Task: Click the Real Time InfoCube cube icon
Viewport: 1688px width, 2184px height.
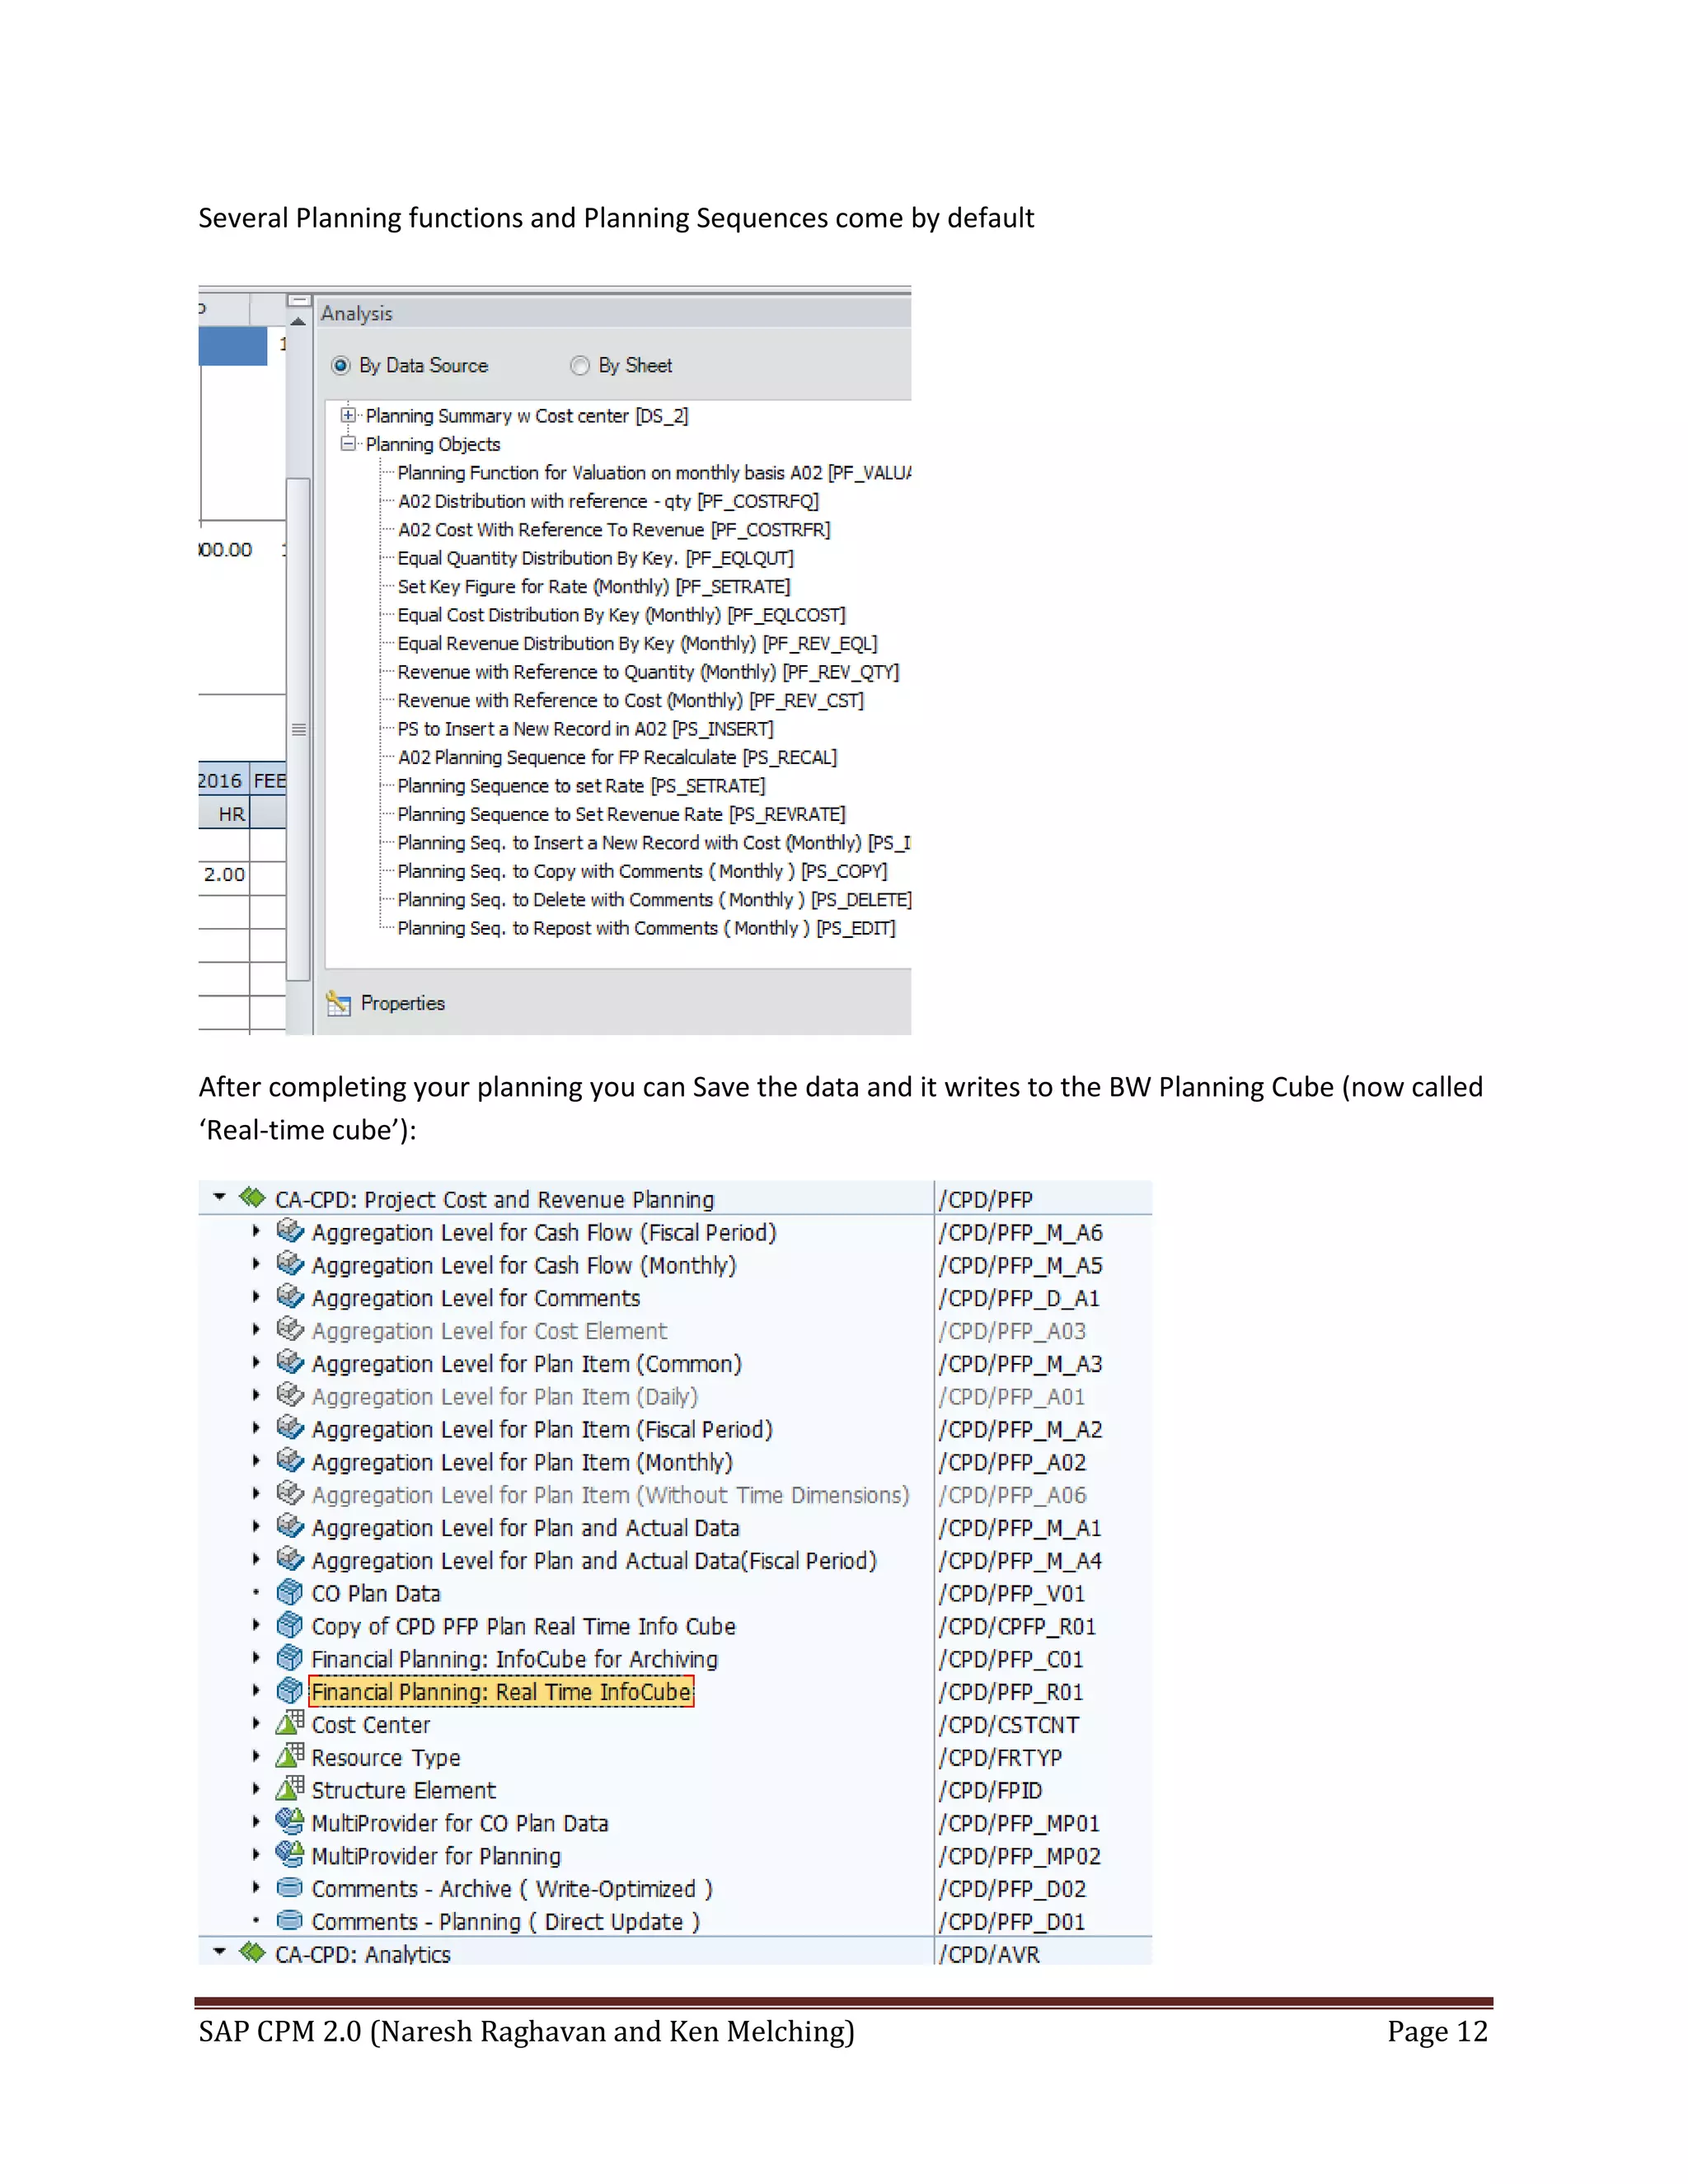Action: 290,1690
